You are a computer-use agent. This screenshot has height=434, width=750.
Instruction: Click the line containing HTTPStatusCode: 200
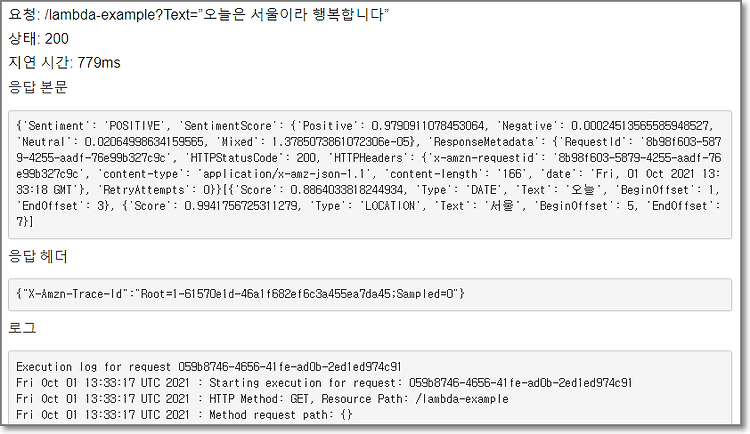coord(368,158)
